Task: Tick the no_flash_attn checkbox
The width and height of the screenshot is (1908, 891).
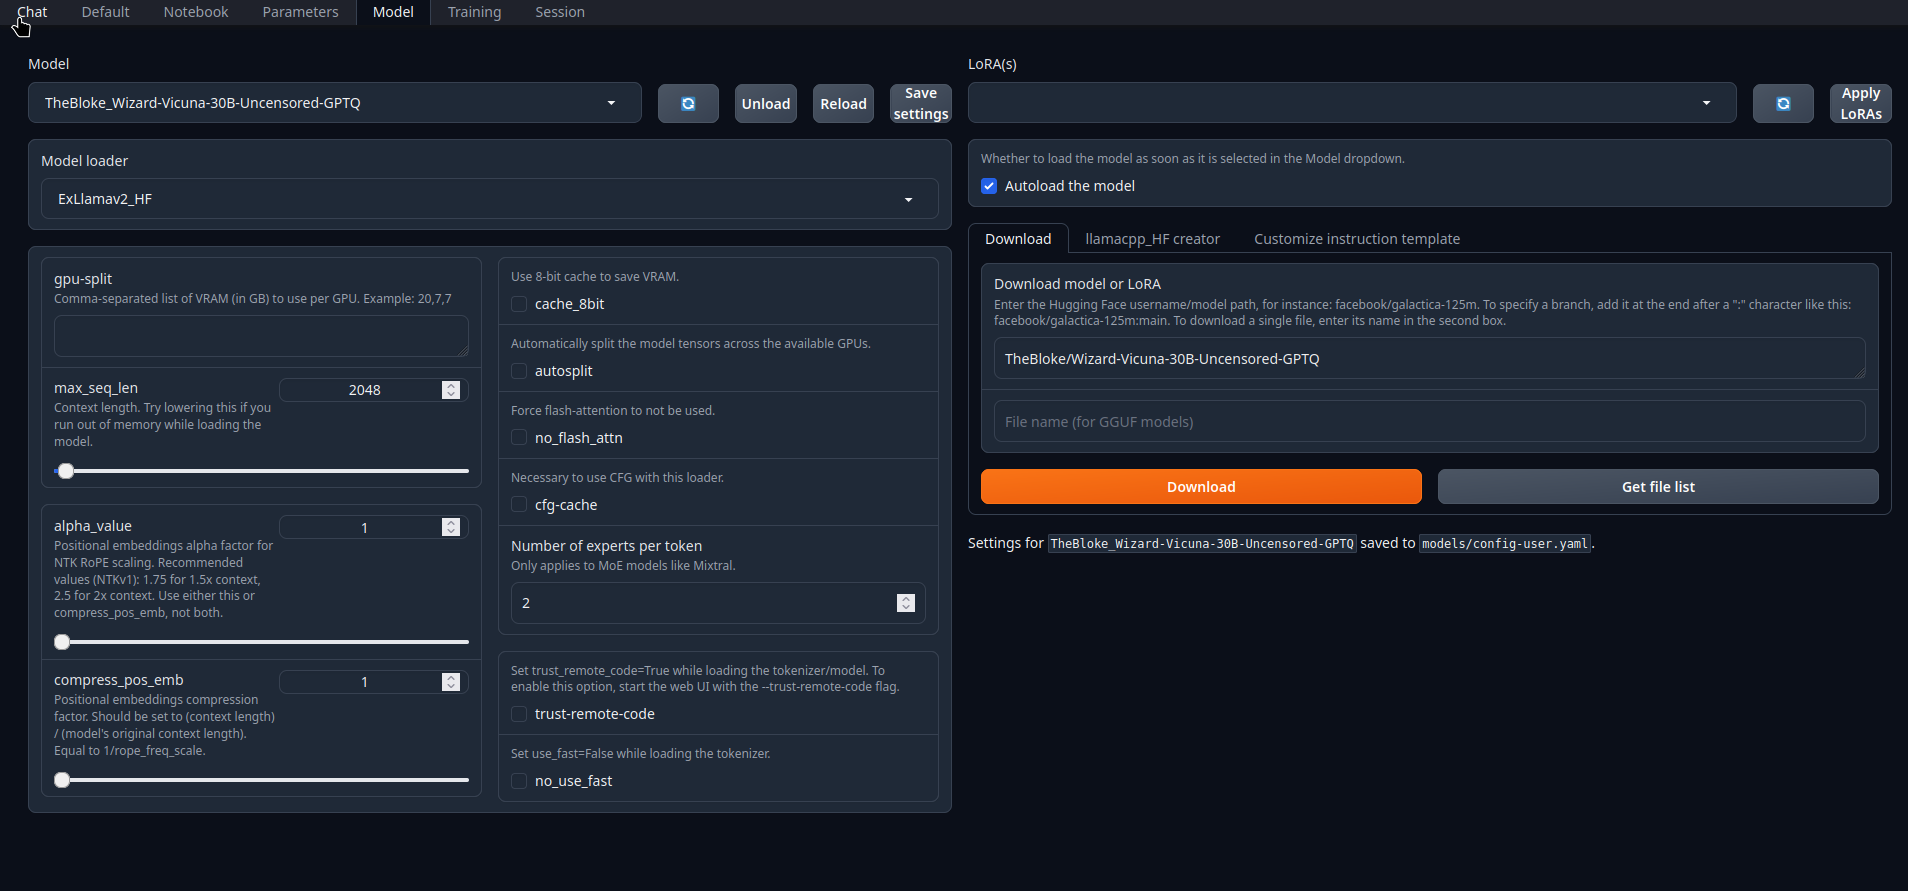Action: click(x=519, y=438)
